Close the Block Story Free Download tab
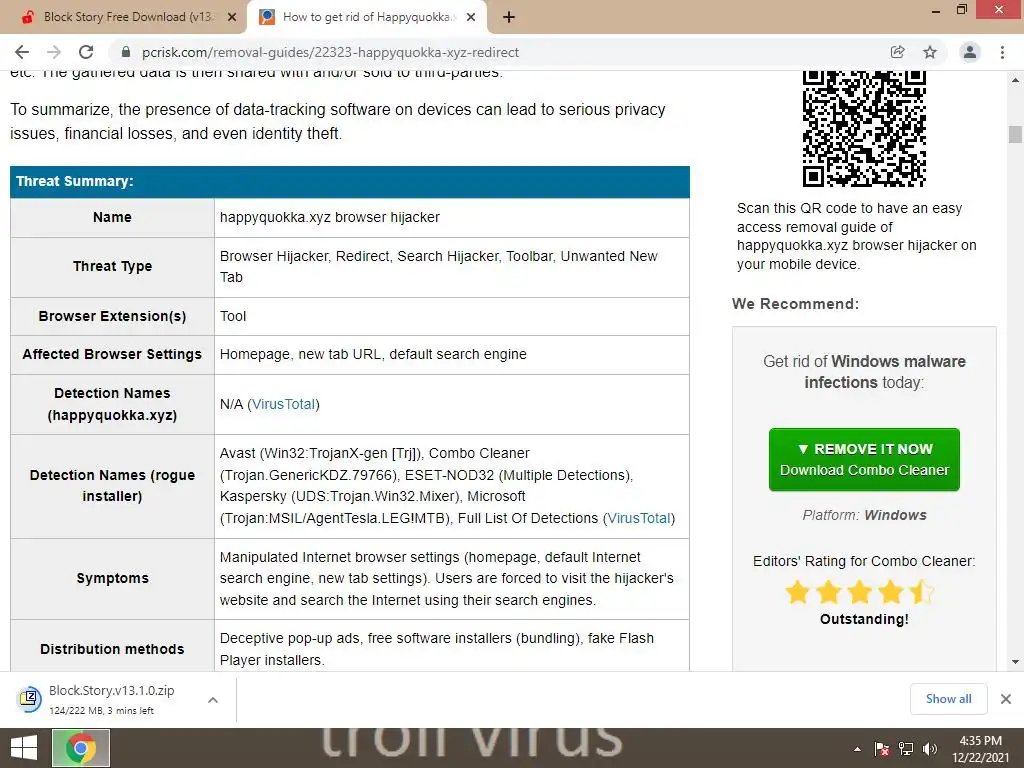The image size is (1024, 768). pyautogui.click(x=232, y=18)
